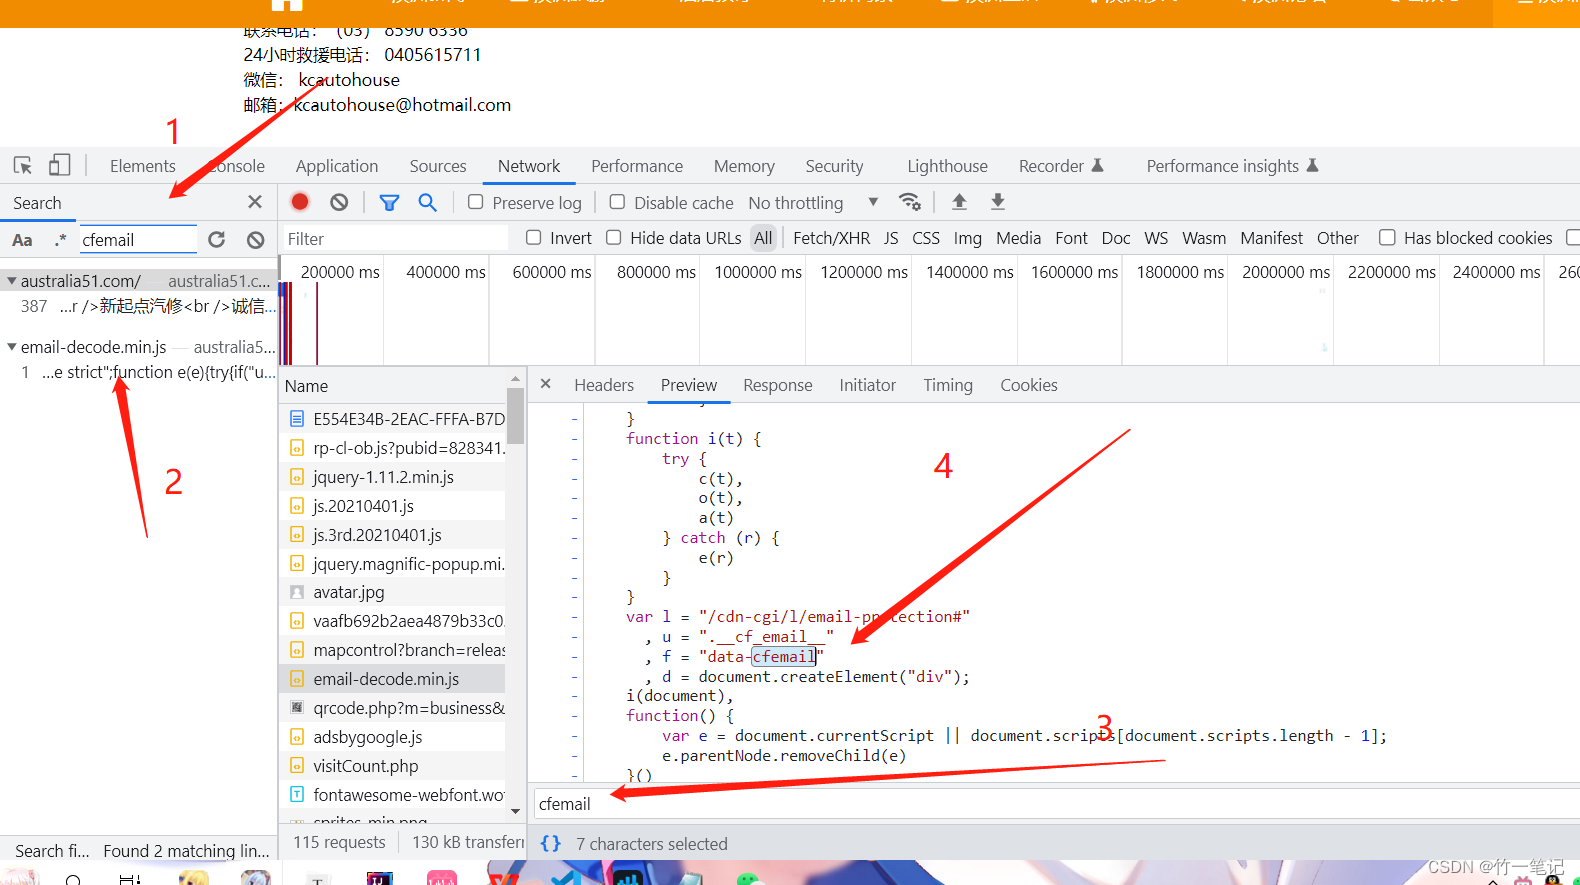Viewport: 1580px width, 885px height.
Task: Select adsbygoogle.js request row
Action: coord(392,737)
